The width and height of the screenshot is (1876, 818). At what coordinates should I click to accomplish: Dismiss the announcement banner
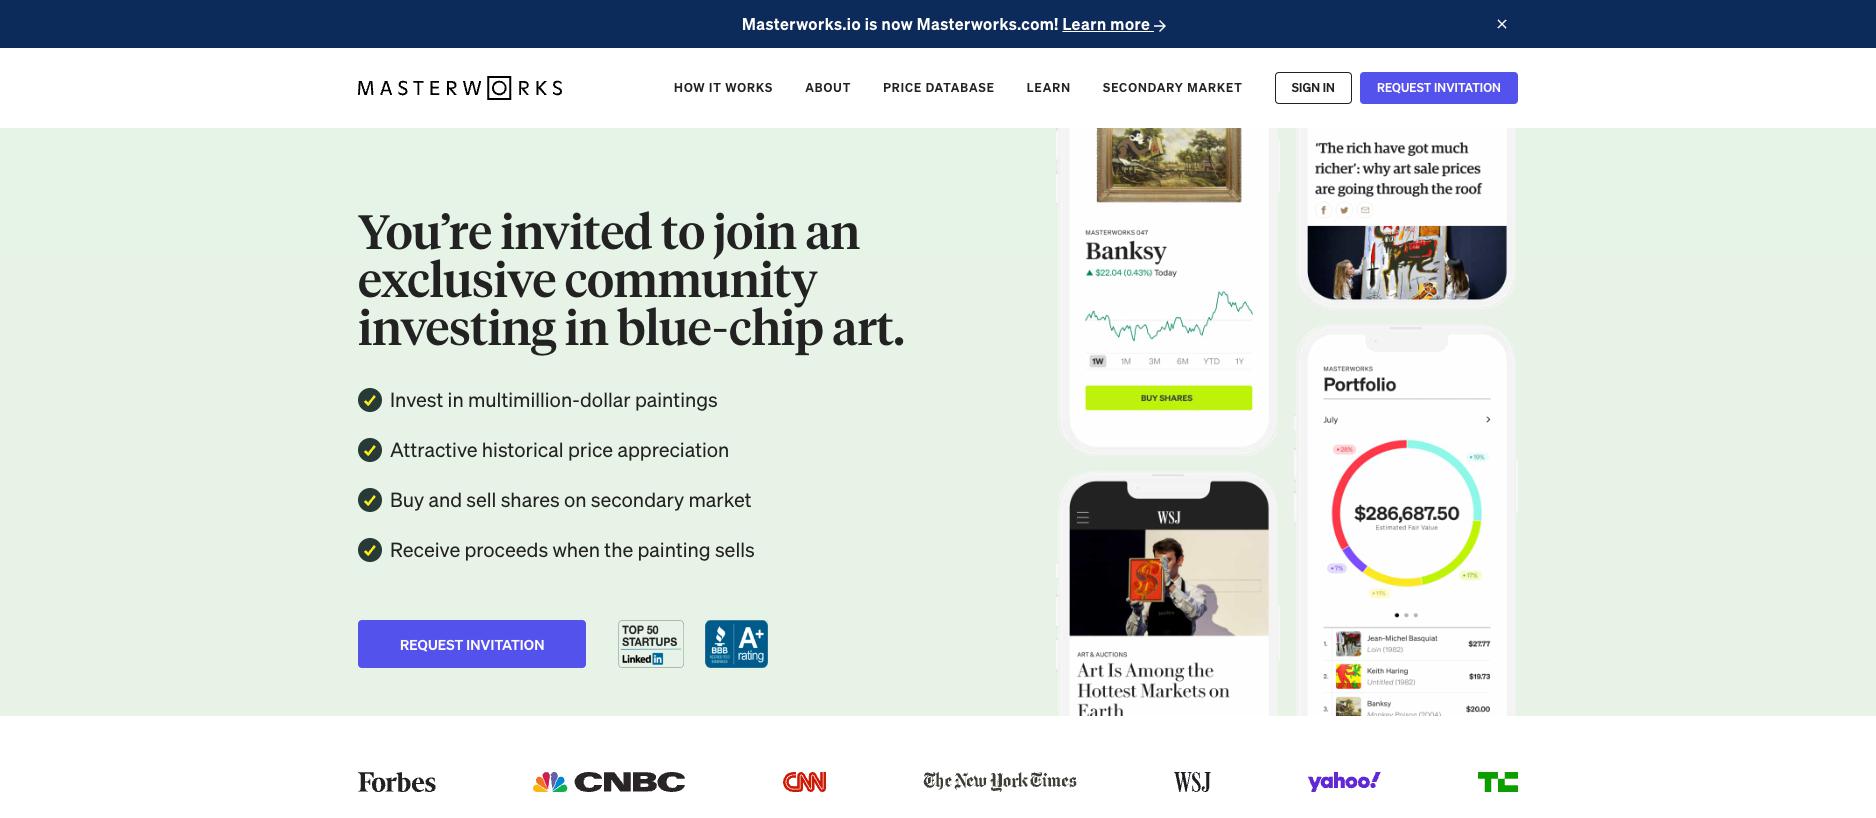[x=1501, y=24]
